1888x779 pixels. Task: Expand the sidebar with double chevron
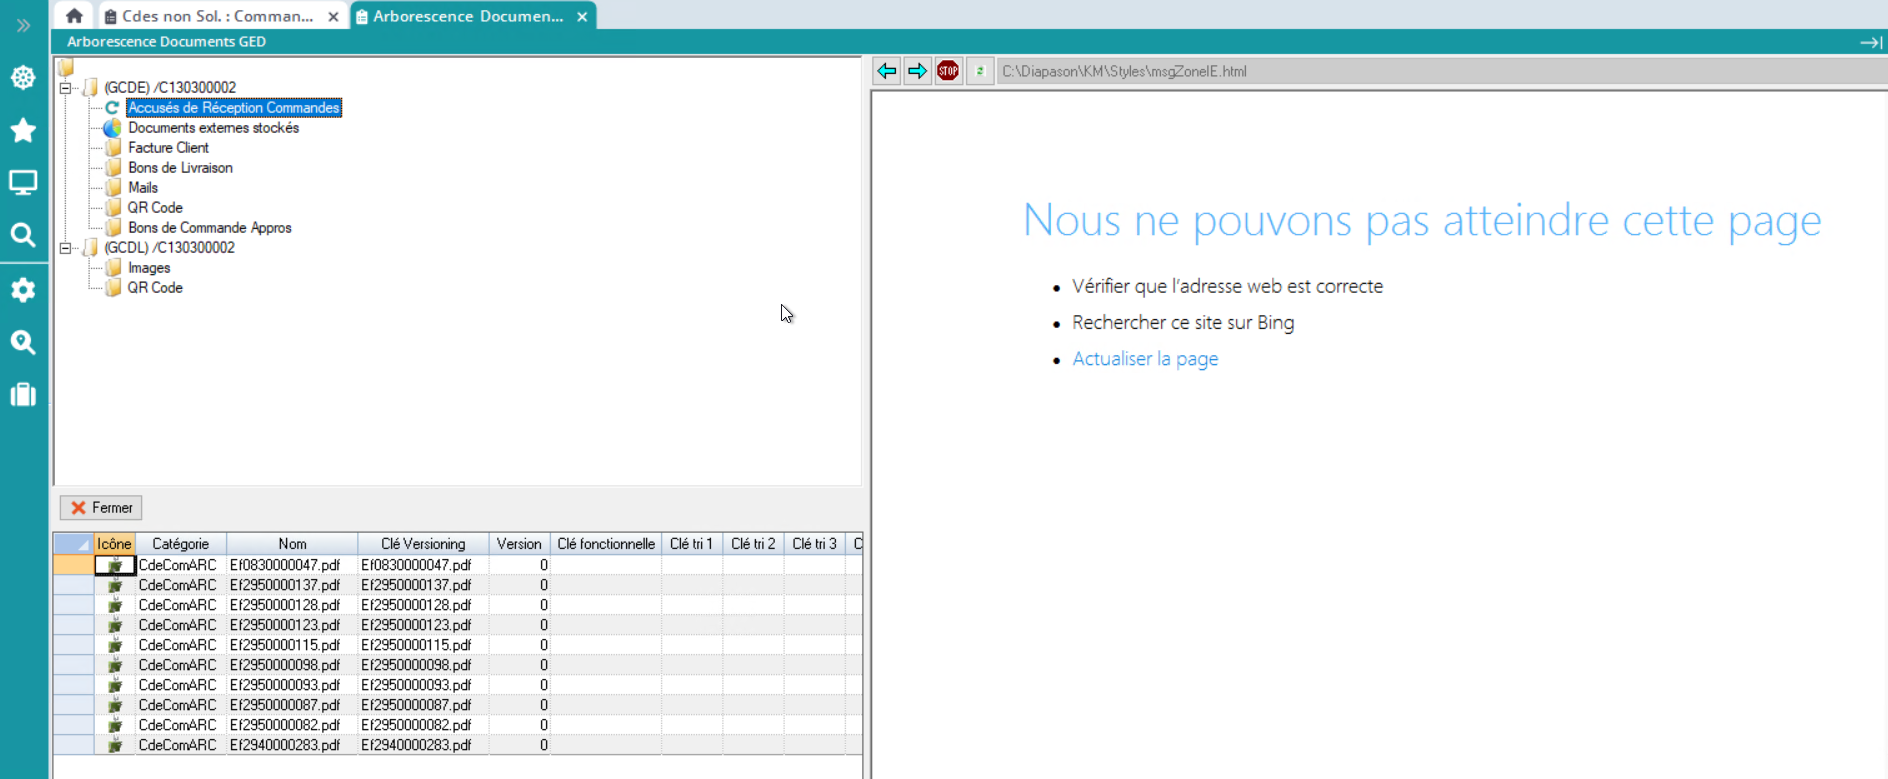pyautogui.click(x=23, y=26)
